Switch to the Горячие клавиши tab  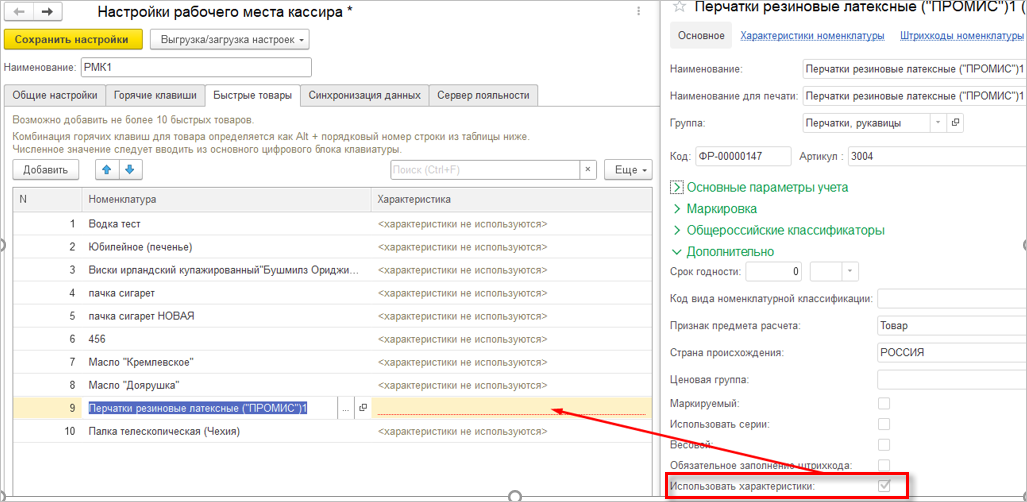click(x=154, y=95)
